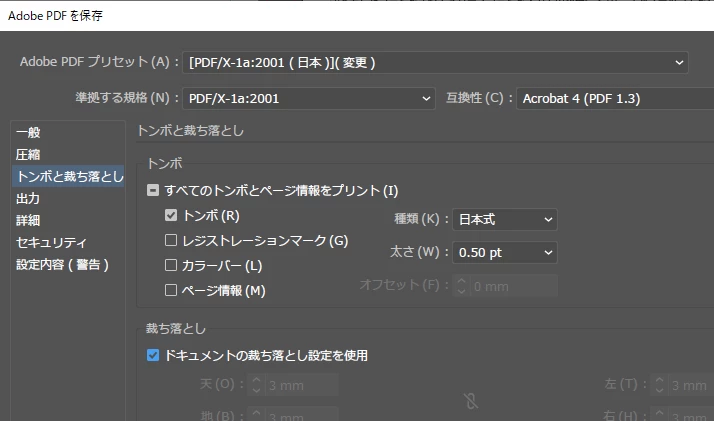Click the bleed link chain icon
This screenshot has width=714, height=421.
coord(471,401)
